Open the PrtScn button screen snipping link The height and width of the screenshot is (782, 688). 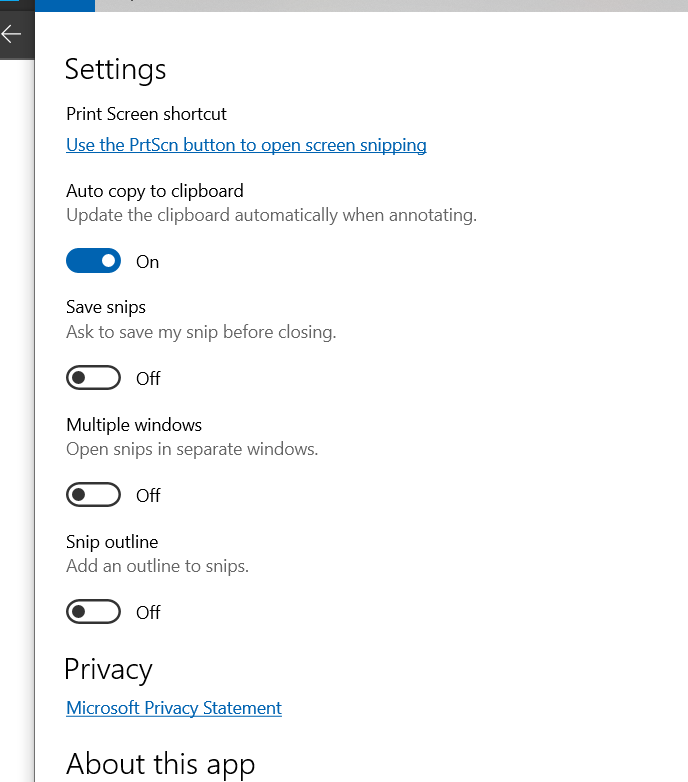246,145
